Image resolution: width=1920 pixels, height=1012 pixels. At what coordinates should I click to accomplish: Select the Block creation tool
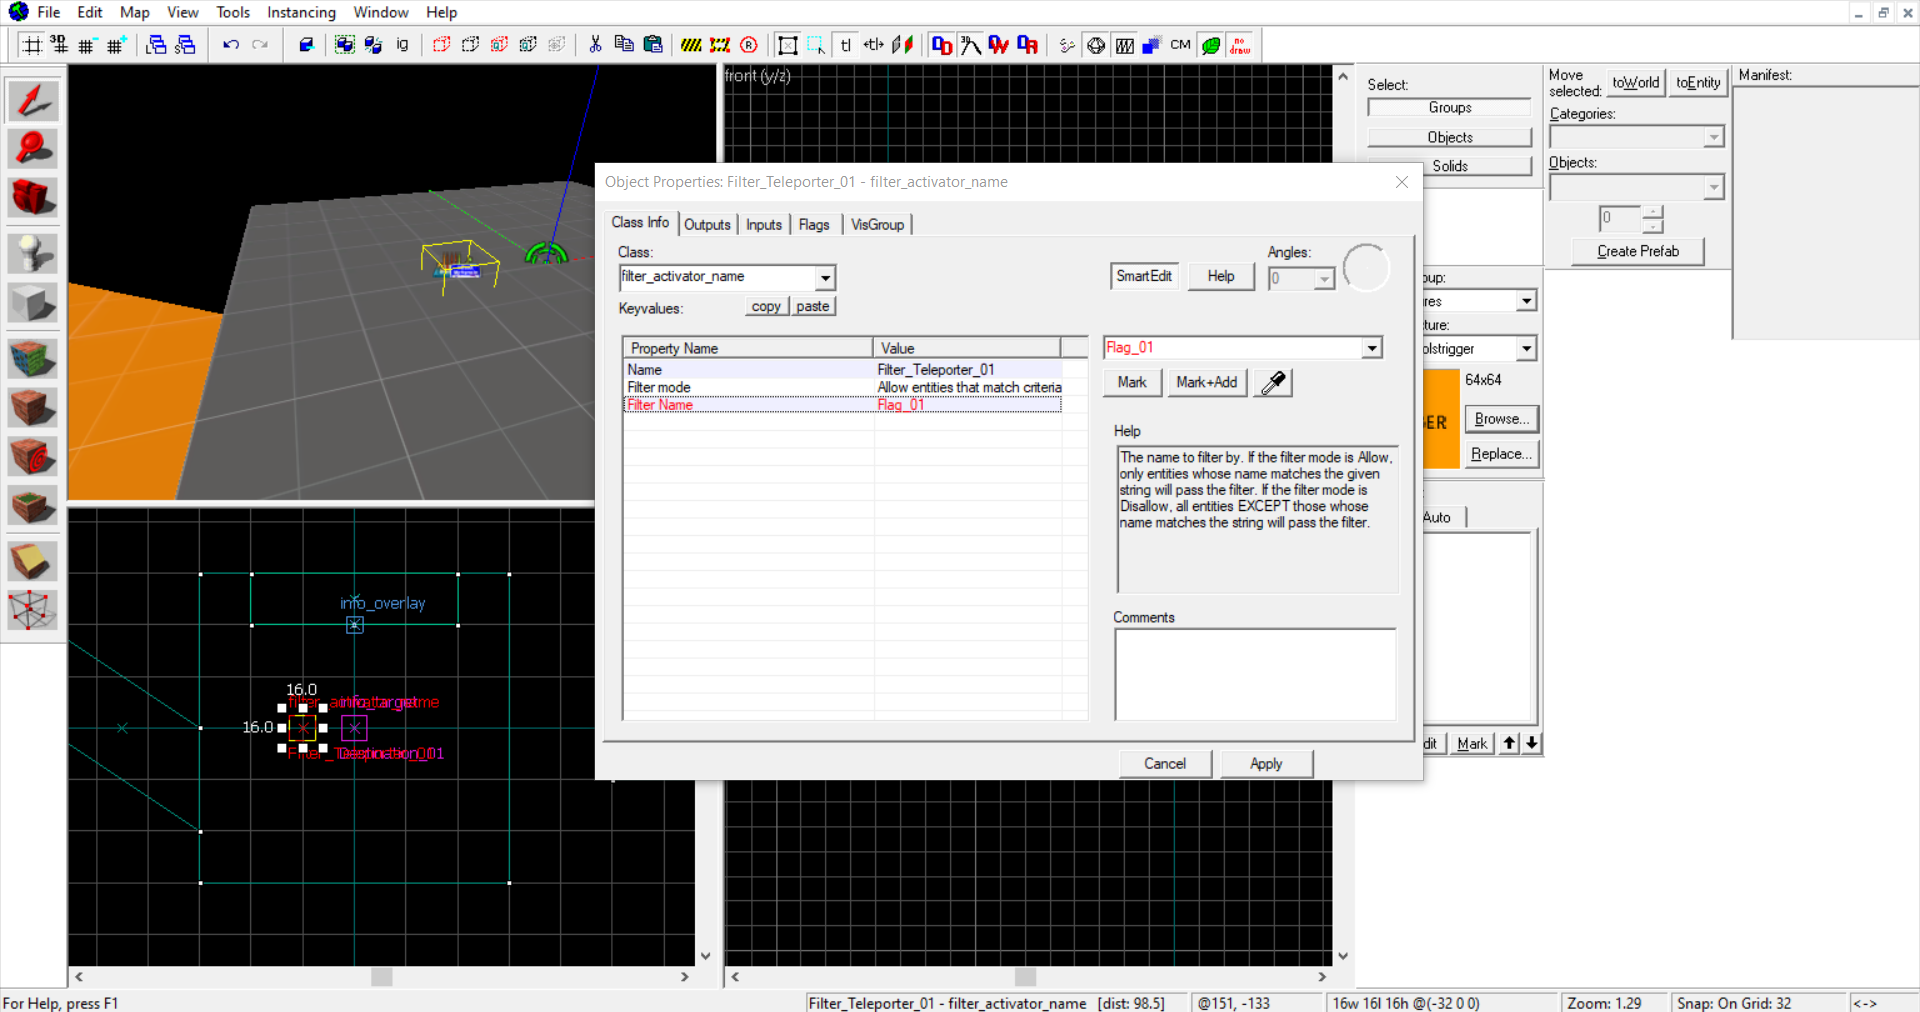tap(33, 303)
